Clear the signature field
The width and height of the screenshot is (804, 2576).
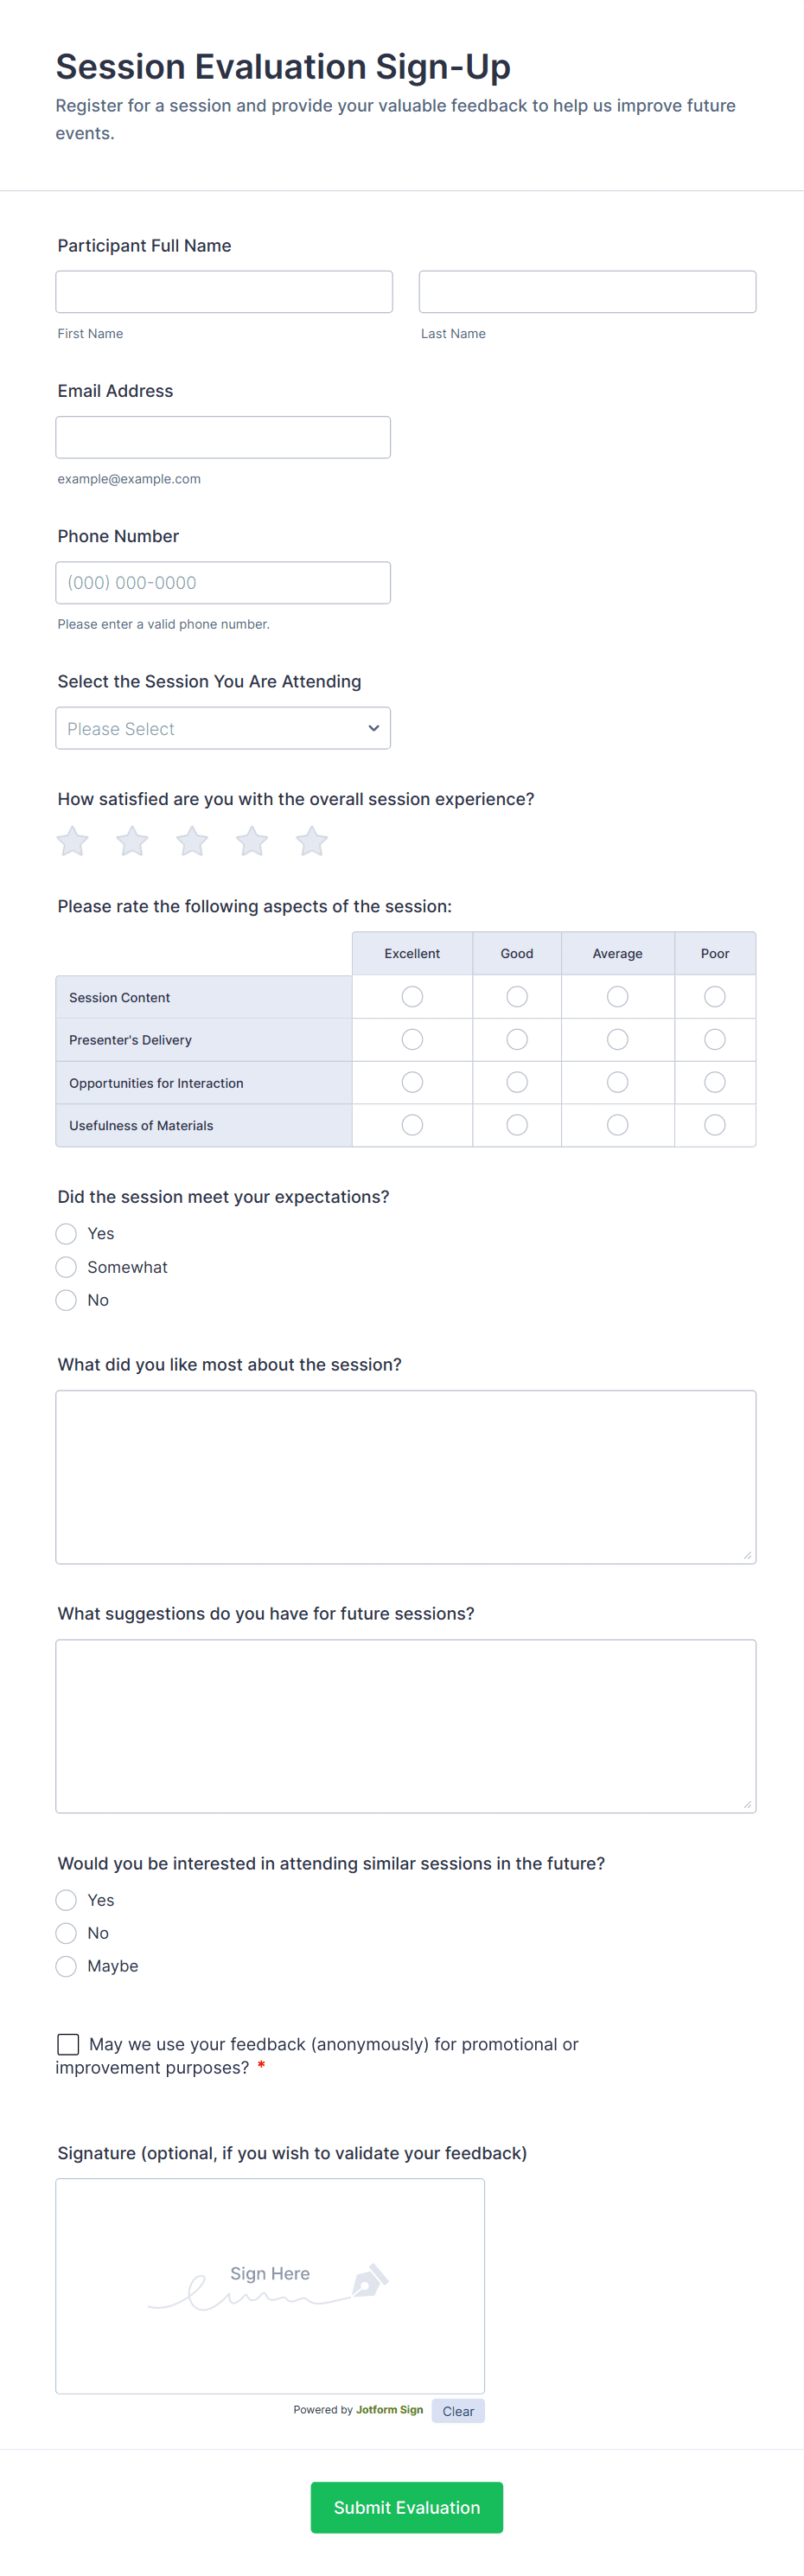(458, 2410)
